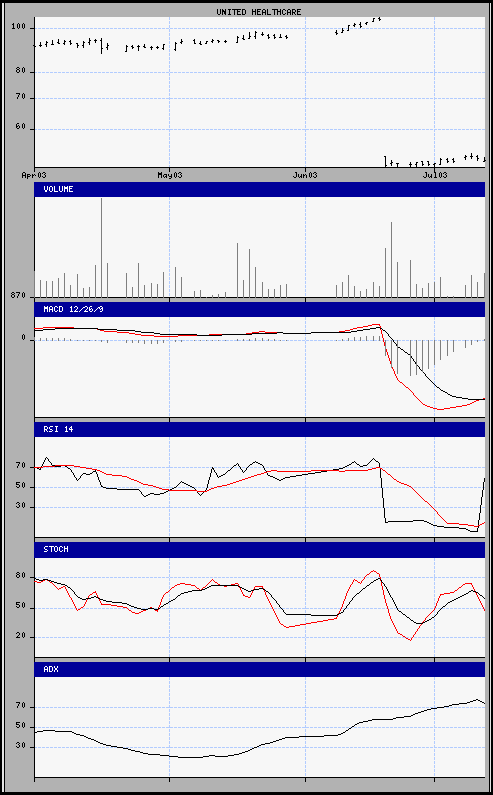493x795 pixels.
Task: Click the 870 volume axis label
Action: 18,295
